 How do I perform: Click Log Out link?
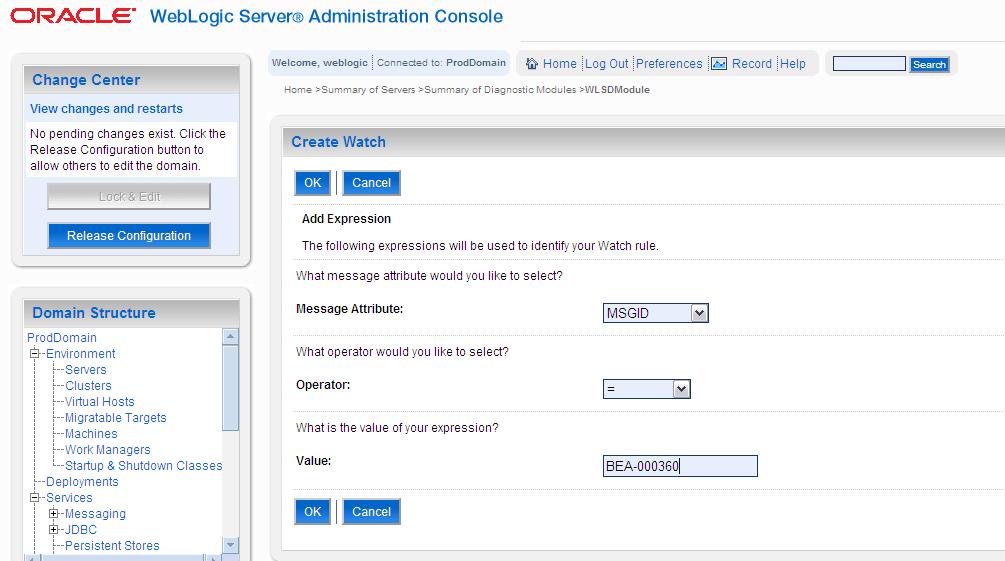606,63
